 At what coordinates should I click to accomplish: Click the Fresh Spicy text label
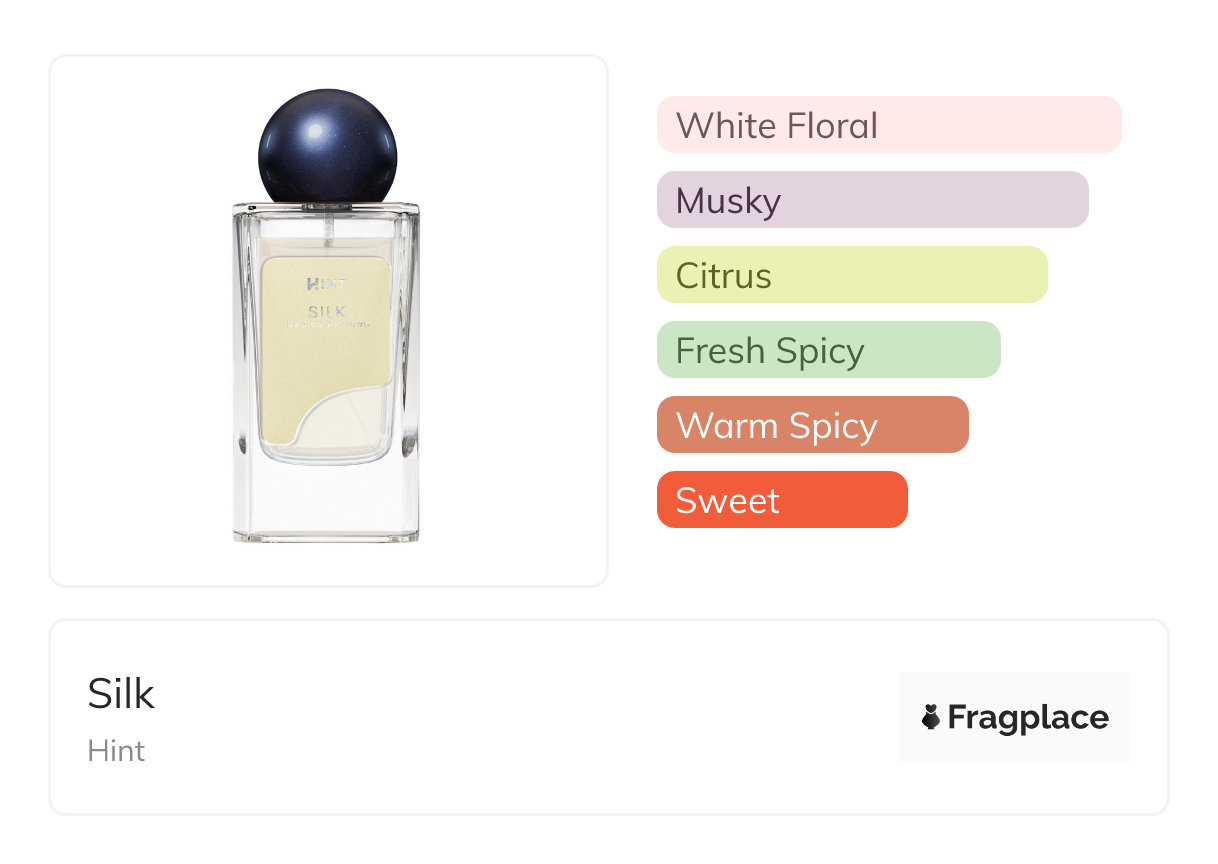[770, 351]
